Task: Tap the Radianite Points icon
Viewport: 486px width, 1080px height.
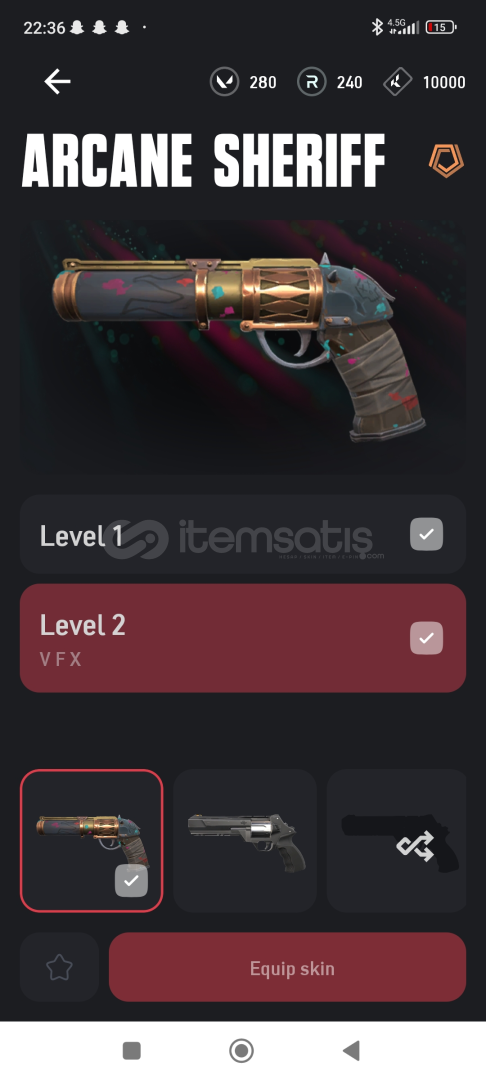Action: click(x=312, y=83)
